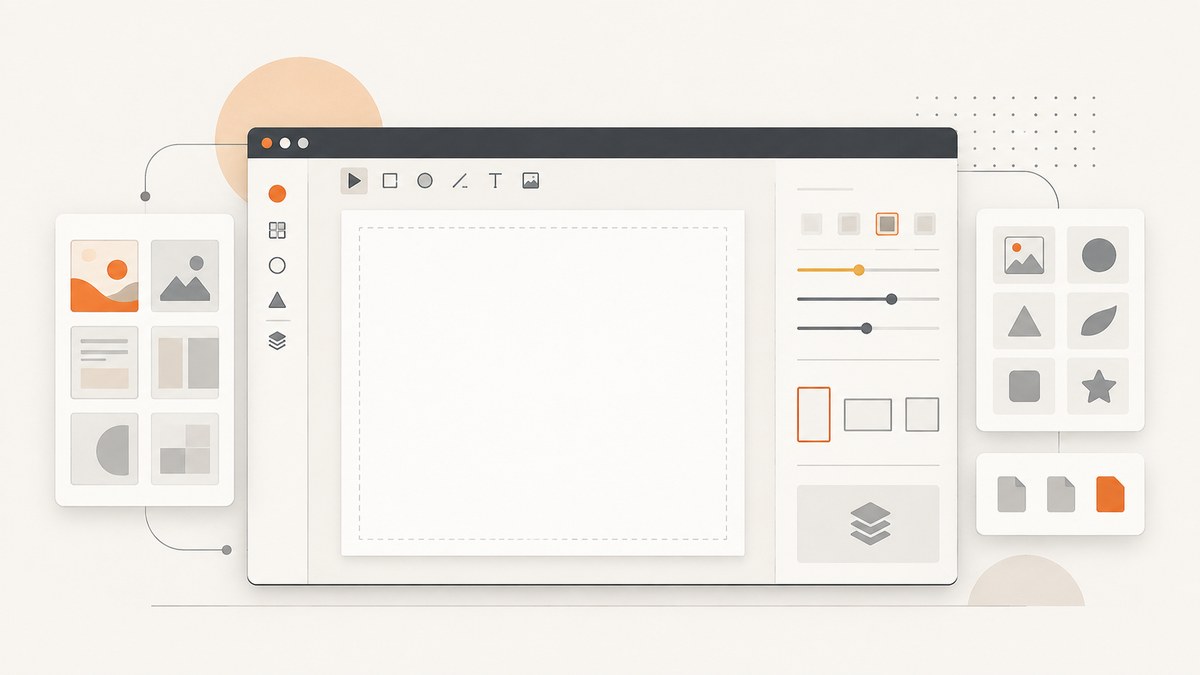Open the grid layout icon in the sidebar
1200x675 pixels.
tap(277, 230)
